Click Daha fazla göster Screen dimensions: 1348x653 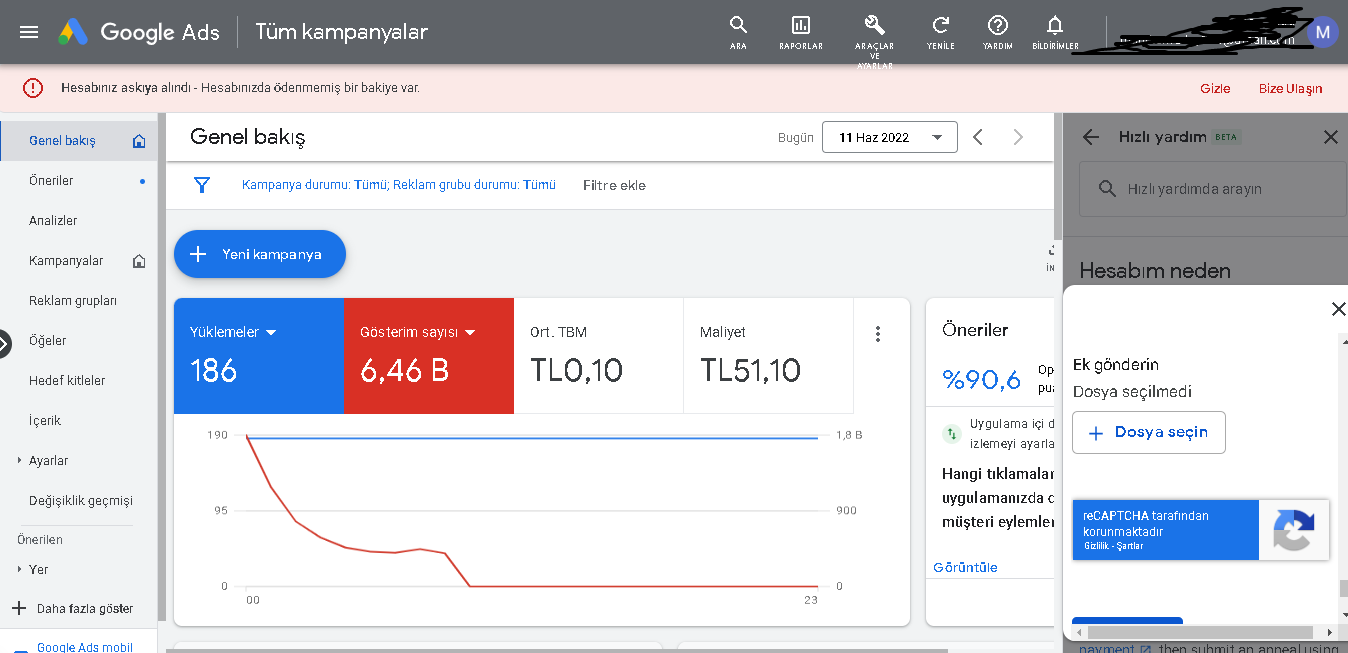pos(85,608)
